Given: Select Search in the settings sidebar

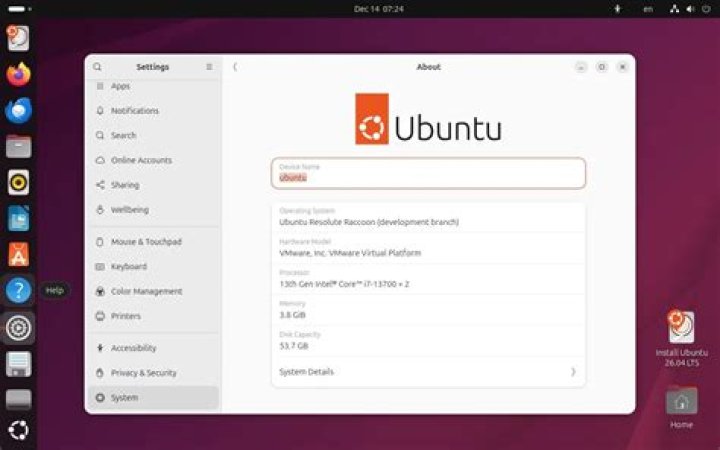Looking at the screenshot, I should coord(153,135).
